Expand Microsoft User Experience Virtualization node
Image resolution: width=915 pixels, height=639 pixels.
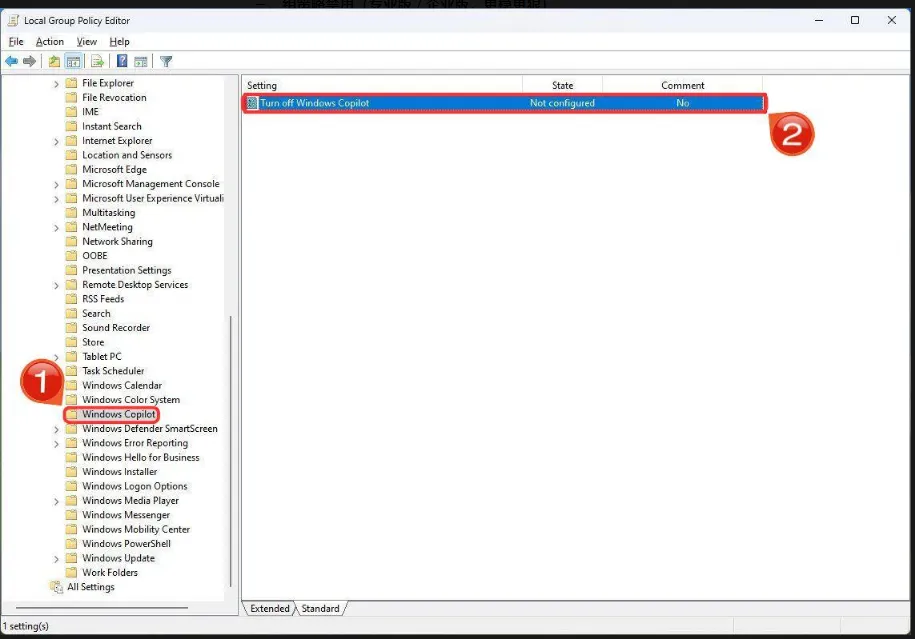(56, 199)
